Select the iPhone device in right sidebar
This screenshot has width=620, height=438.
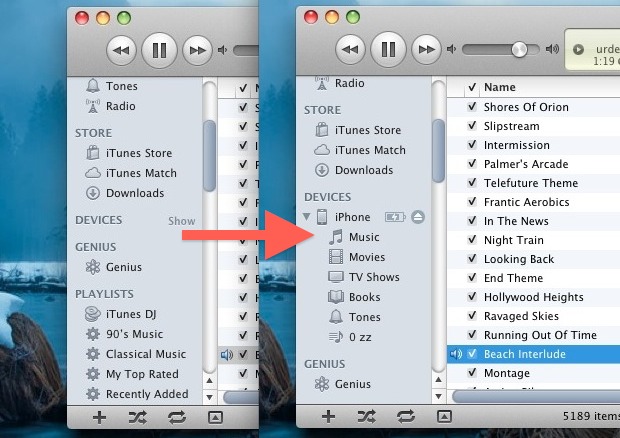pos(352,217)
